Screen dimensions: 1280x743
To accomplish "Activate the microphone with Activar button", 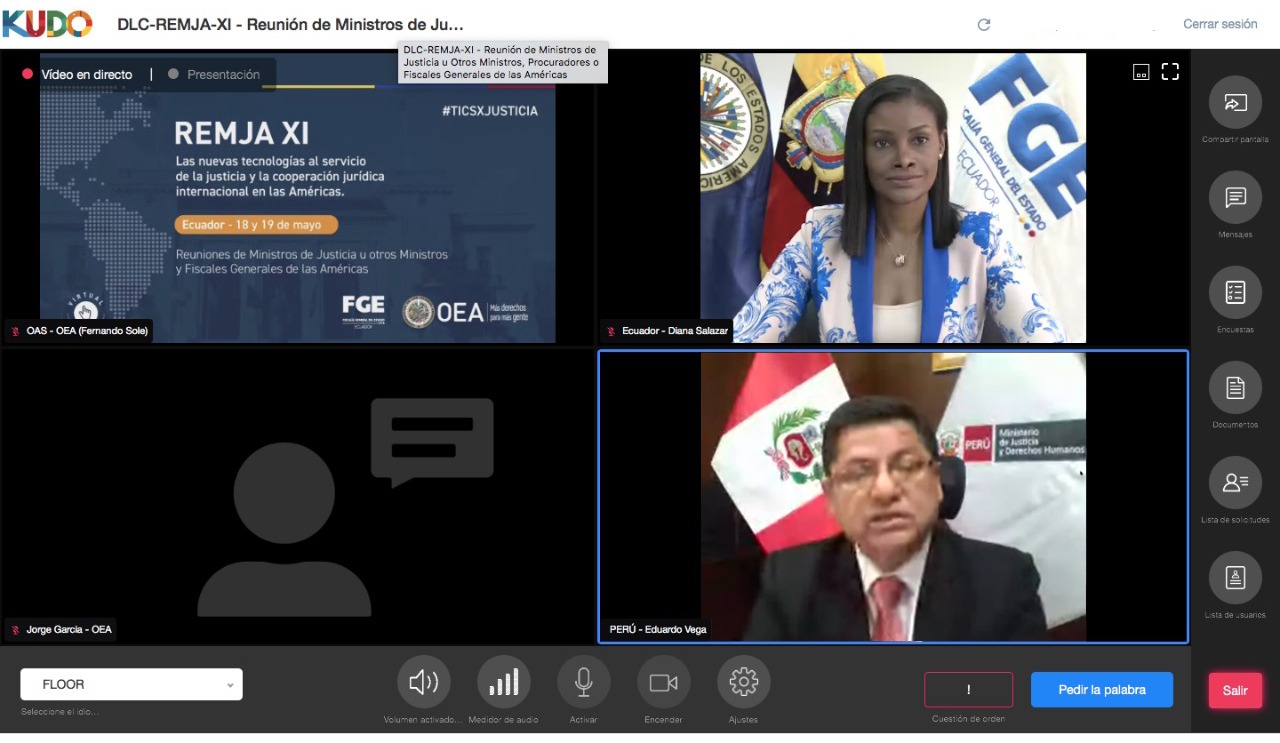I will [x=584, y=682].
